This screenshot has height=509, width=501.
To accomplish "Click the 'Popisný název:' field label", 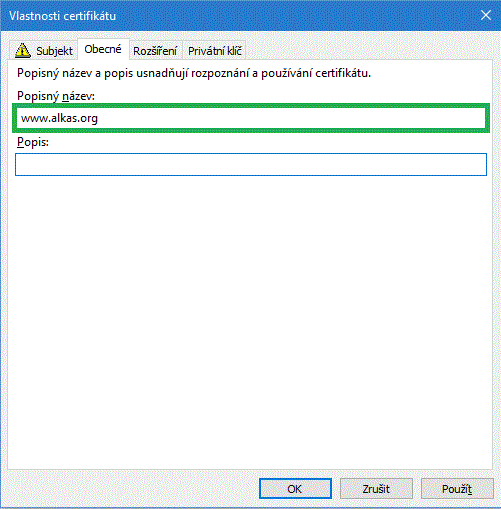I will (56, 96).
